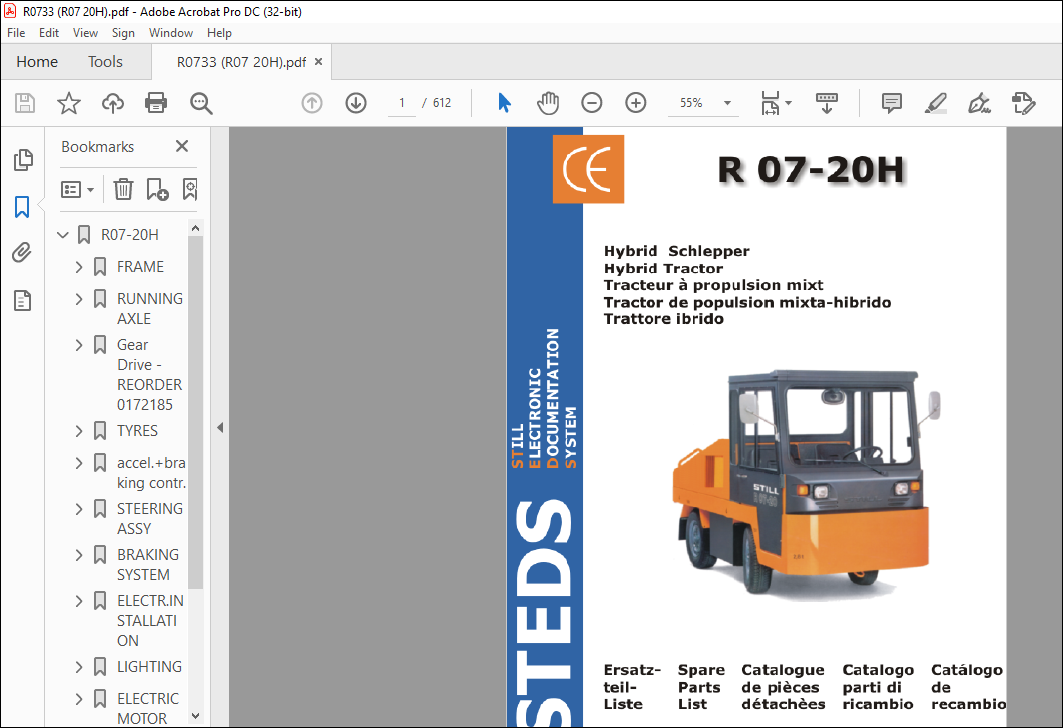
Task: Expand the FRAME bookmark
Action: 79,267
